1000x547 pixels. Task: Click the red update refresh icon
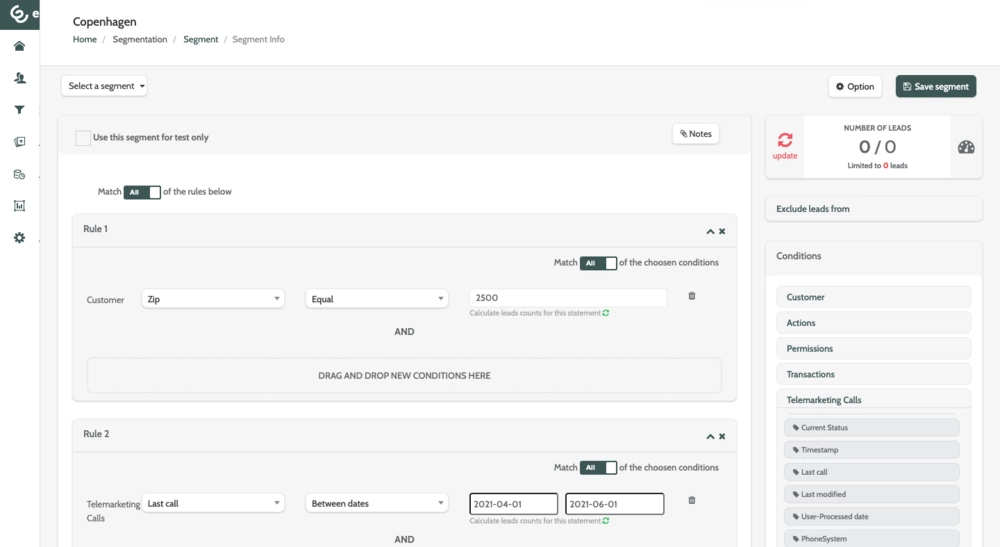coord(785,141)
